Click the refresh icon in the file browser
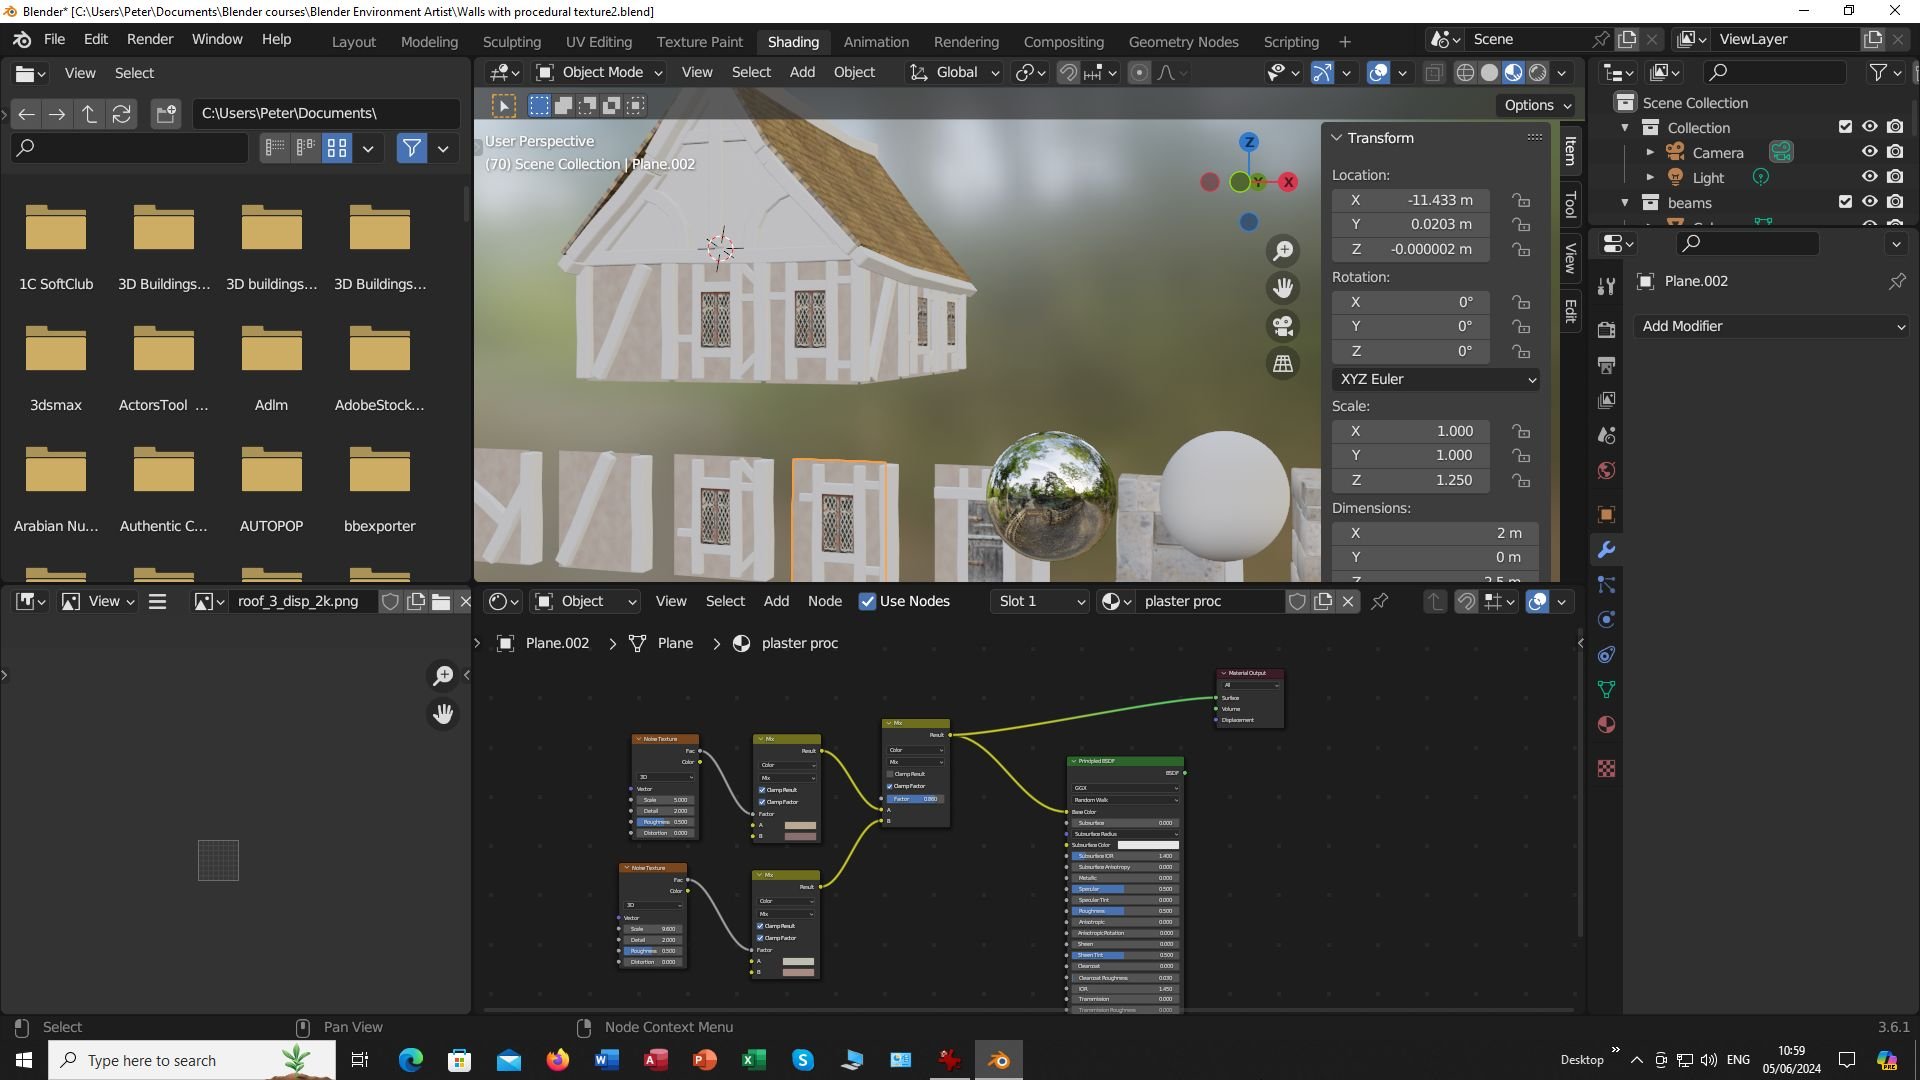Viewport: 1920px width, 1080px height. [x=122, y=114]
